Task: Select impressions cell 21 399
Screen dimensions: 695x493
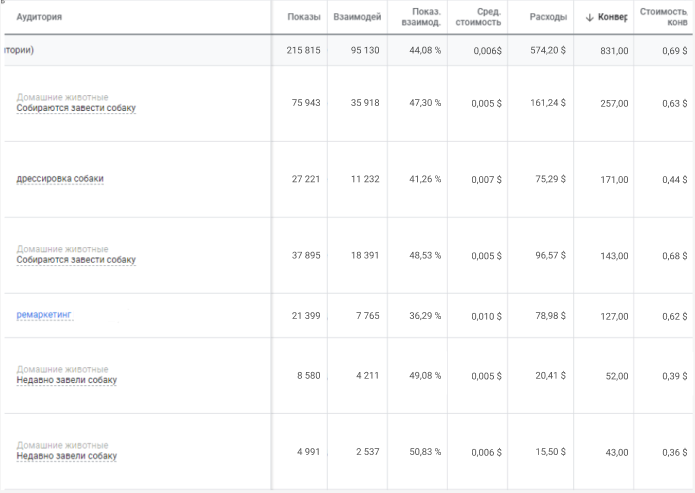Action: (x=306, y=315)
